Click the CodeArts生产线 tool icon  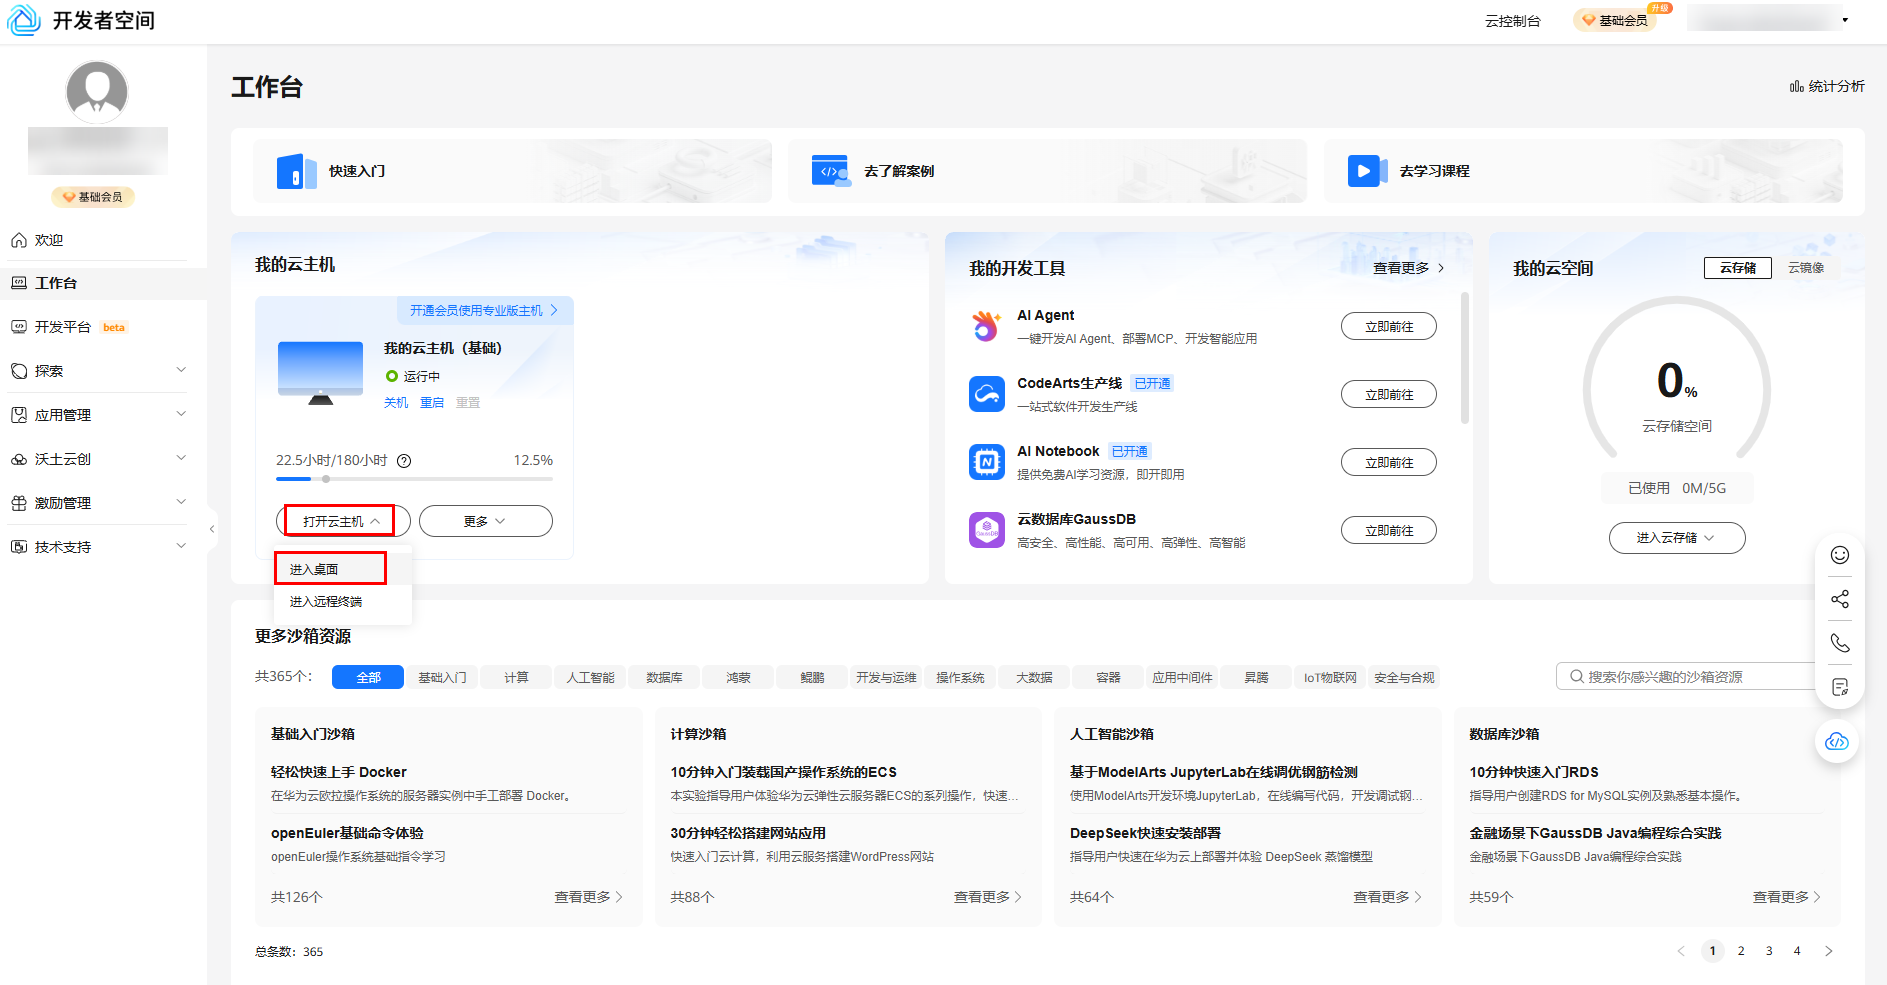coord(986,394)
